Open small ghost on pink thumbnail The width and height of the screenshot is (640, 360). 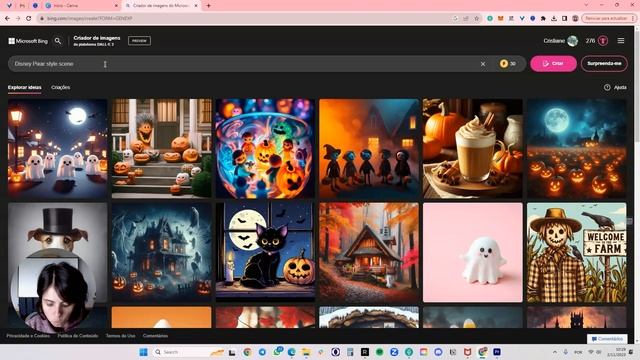click(x=473, y=253)
